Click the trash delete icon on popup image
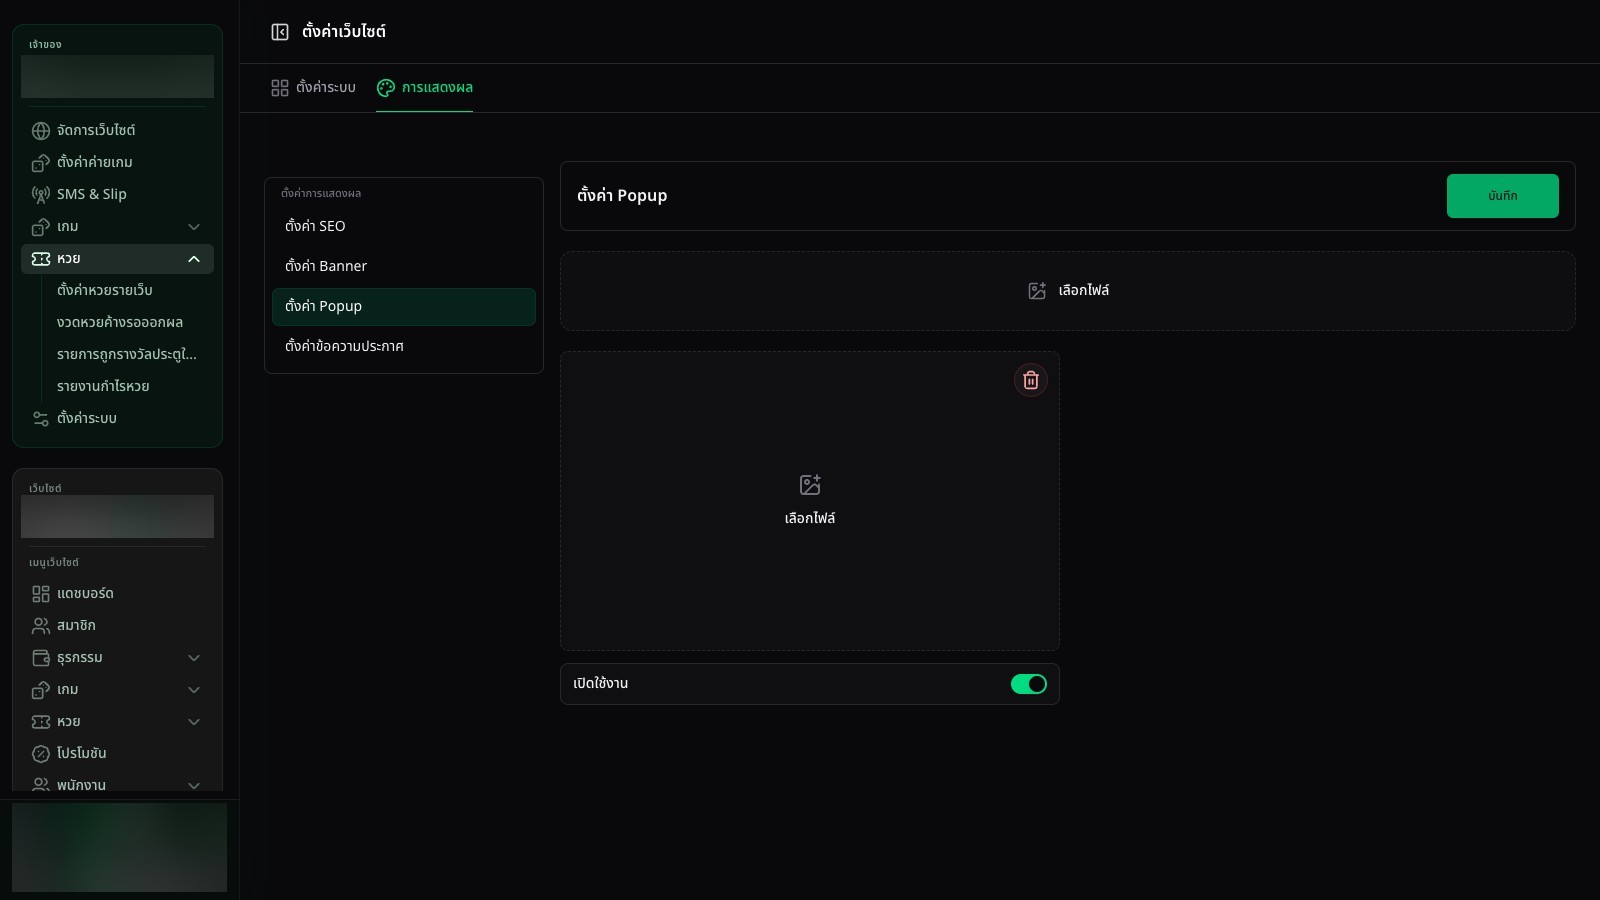Image resolution: width=1600 pixels, height=900 pixels. pos(1031,380)
